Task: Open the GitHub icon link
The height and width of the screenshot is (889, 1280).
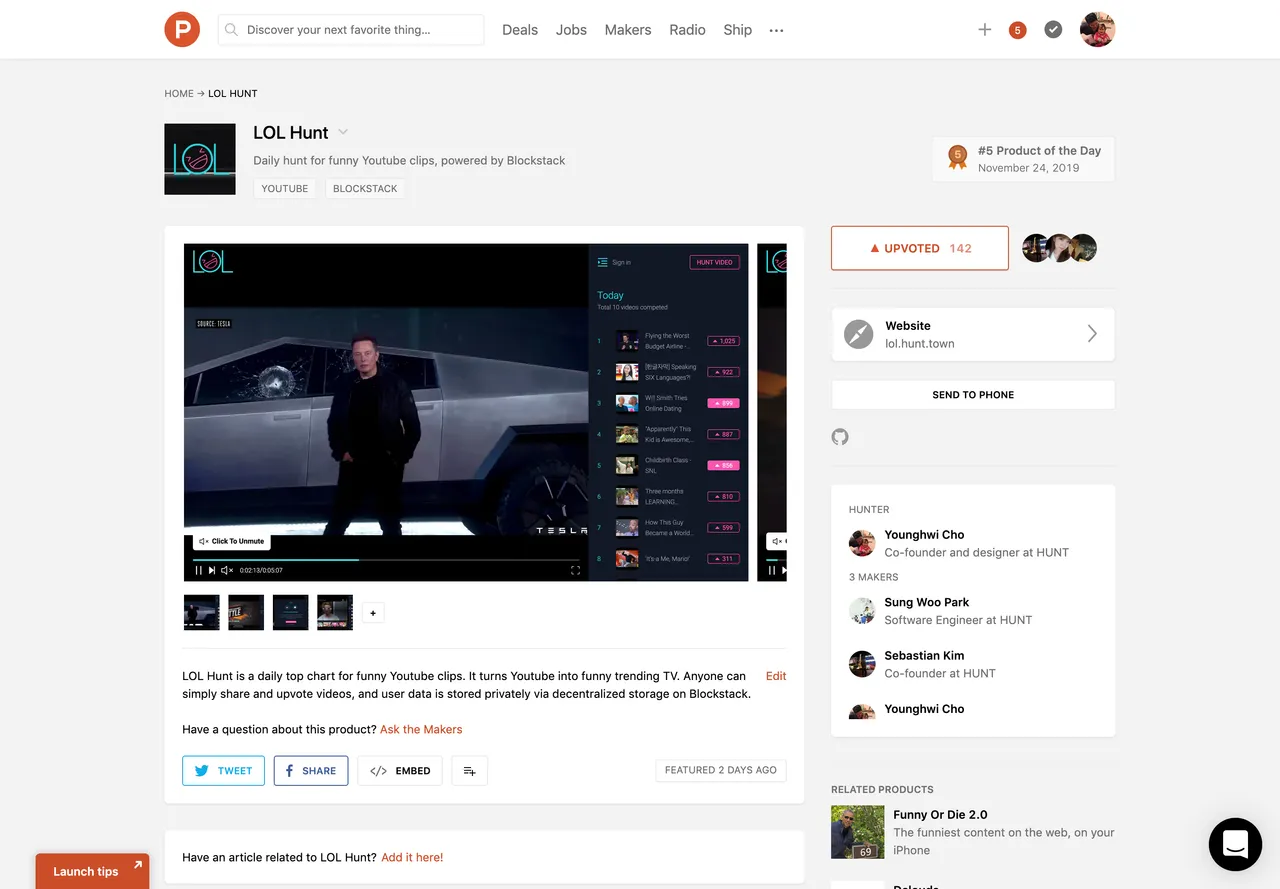Action: pos(840,437)
